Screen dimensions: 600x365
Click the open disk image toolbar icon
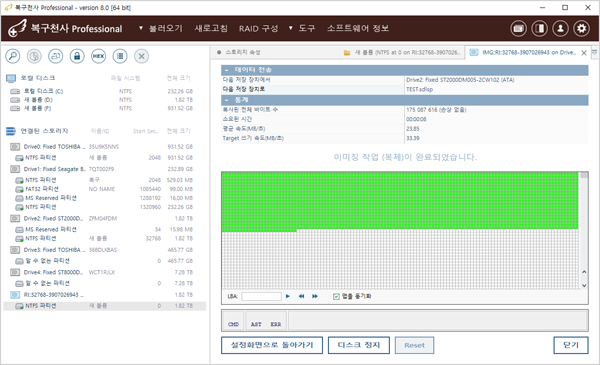[55, 56]
